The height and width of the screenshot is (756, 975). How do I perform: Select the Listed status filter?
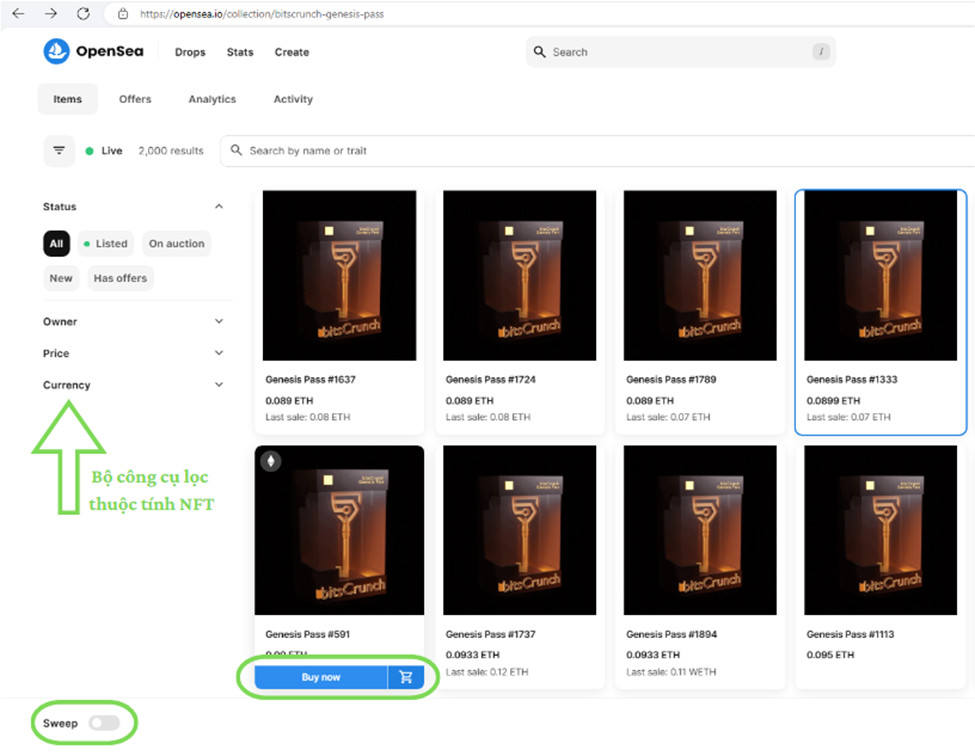105,243
